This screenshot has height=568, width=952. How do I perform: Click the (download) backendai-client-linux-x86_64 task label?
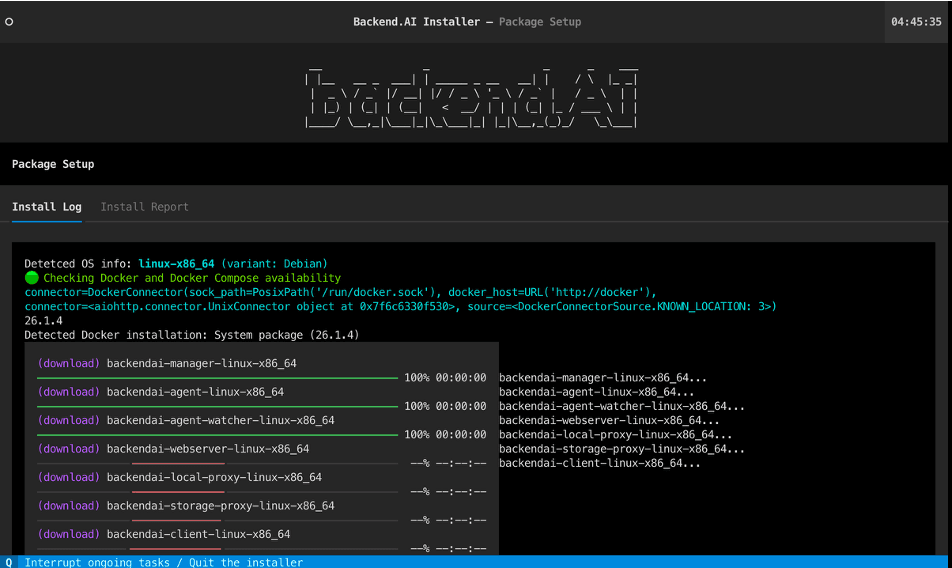(x=163, y=534)
